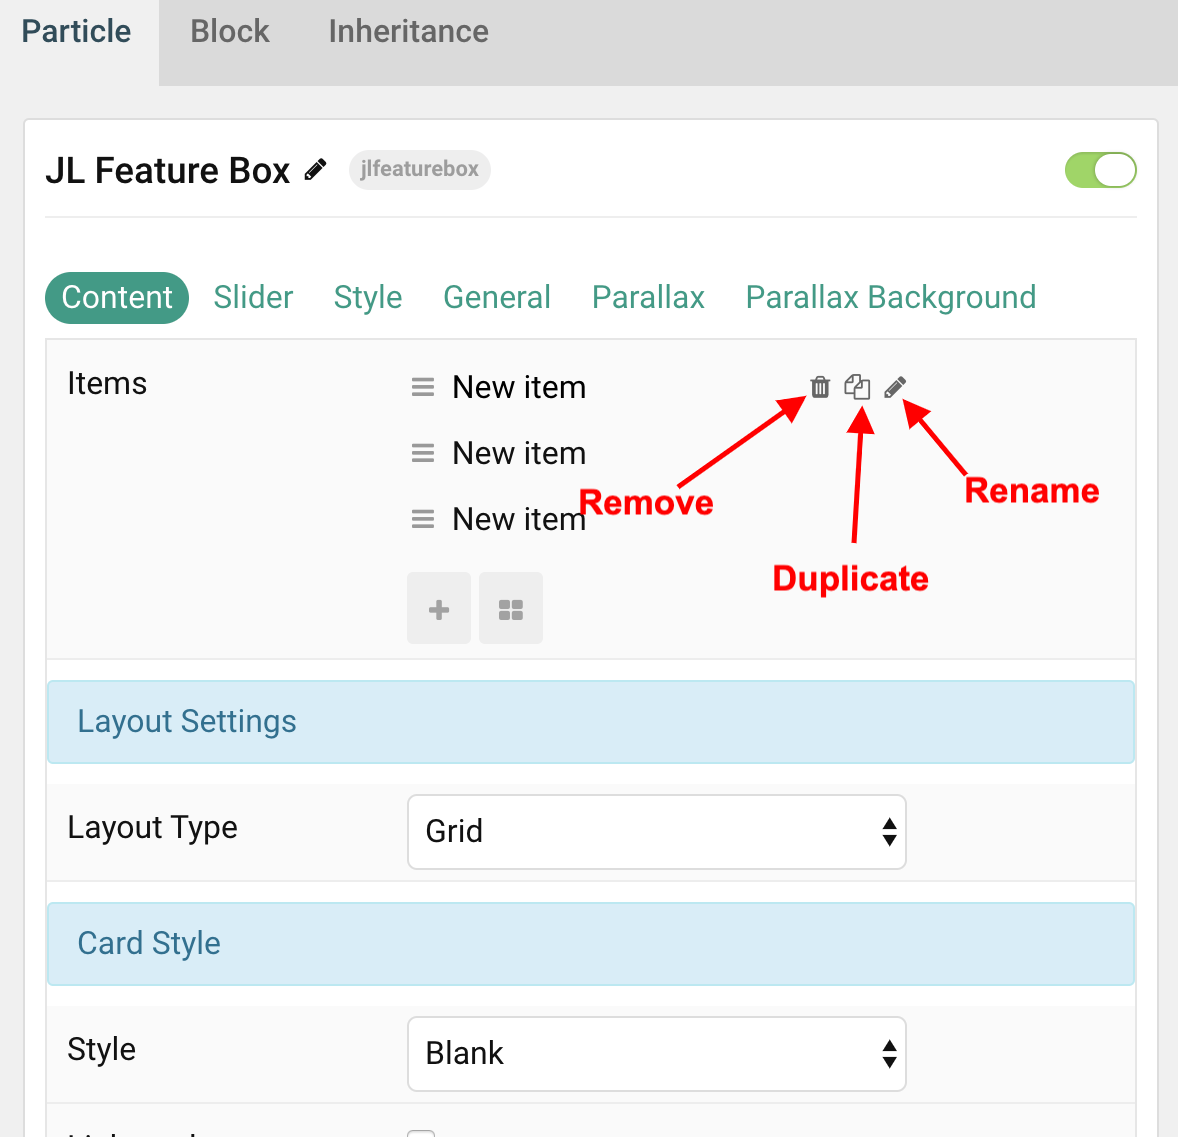Click the jlfeaturebox identifier badge
Viewport: 1178px width, 1137px height.
419,169
